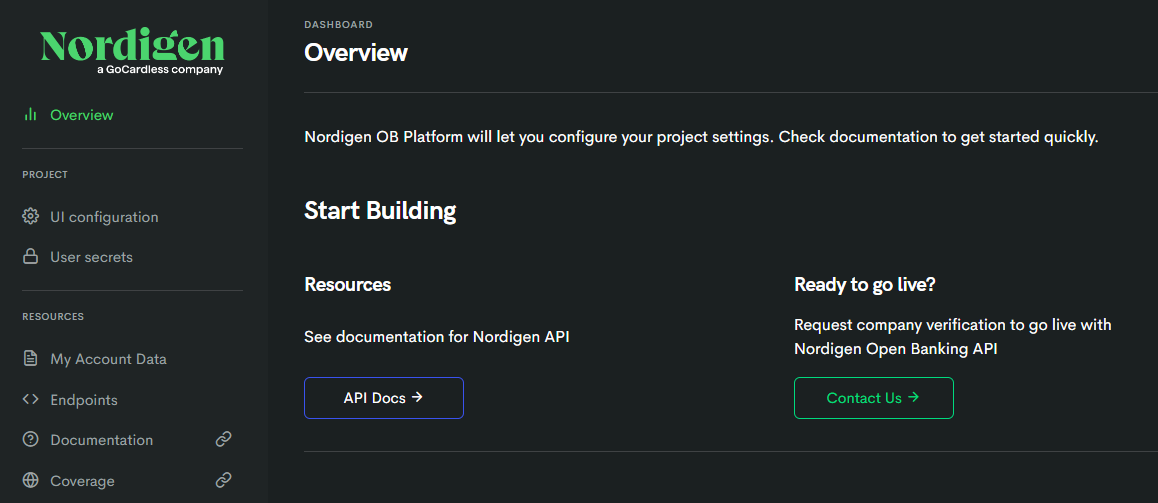This screenshot has width=1158, height=503.
Task: Open the My Account Data text label
Action: pos(108,359)
